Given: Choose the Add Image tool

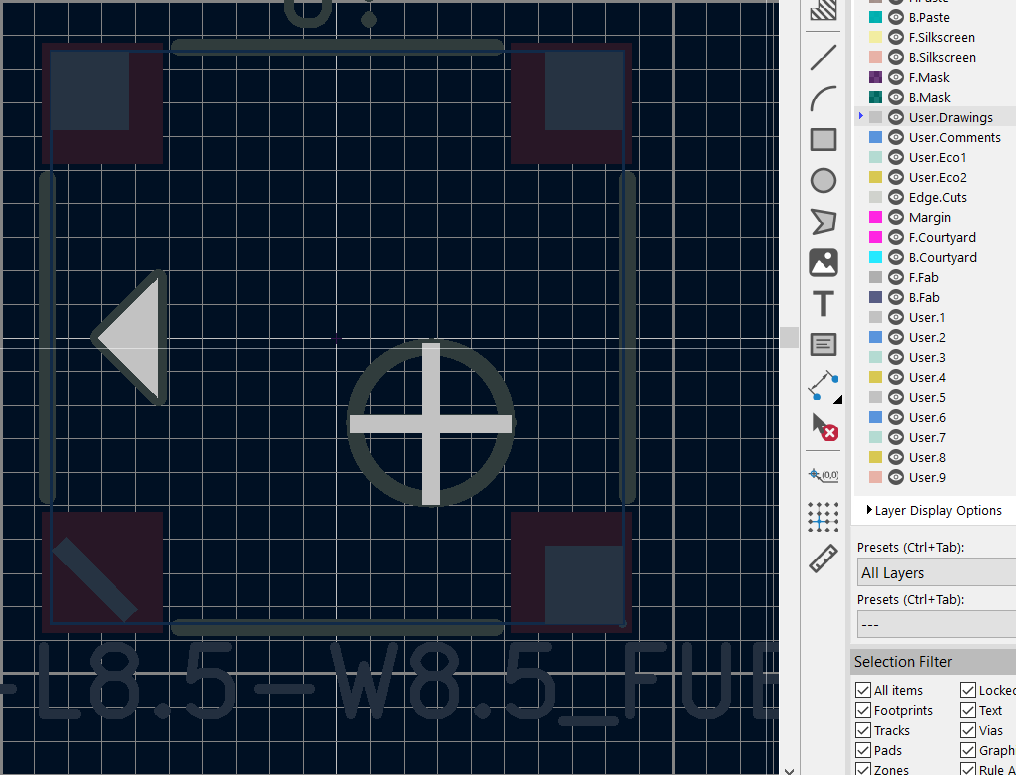Looking at the screenshot, I should [823, 262].
